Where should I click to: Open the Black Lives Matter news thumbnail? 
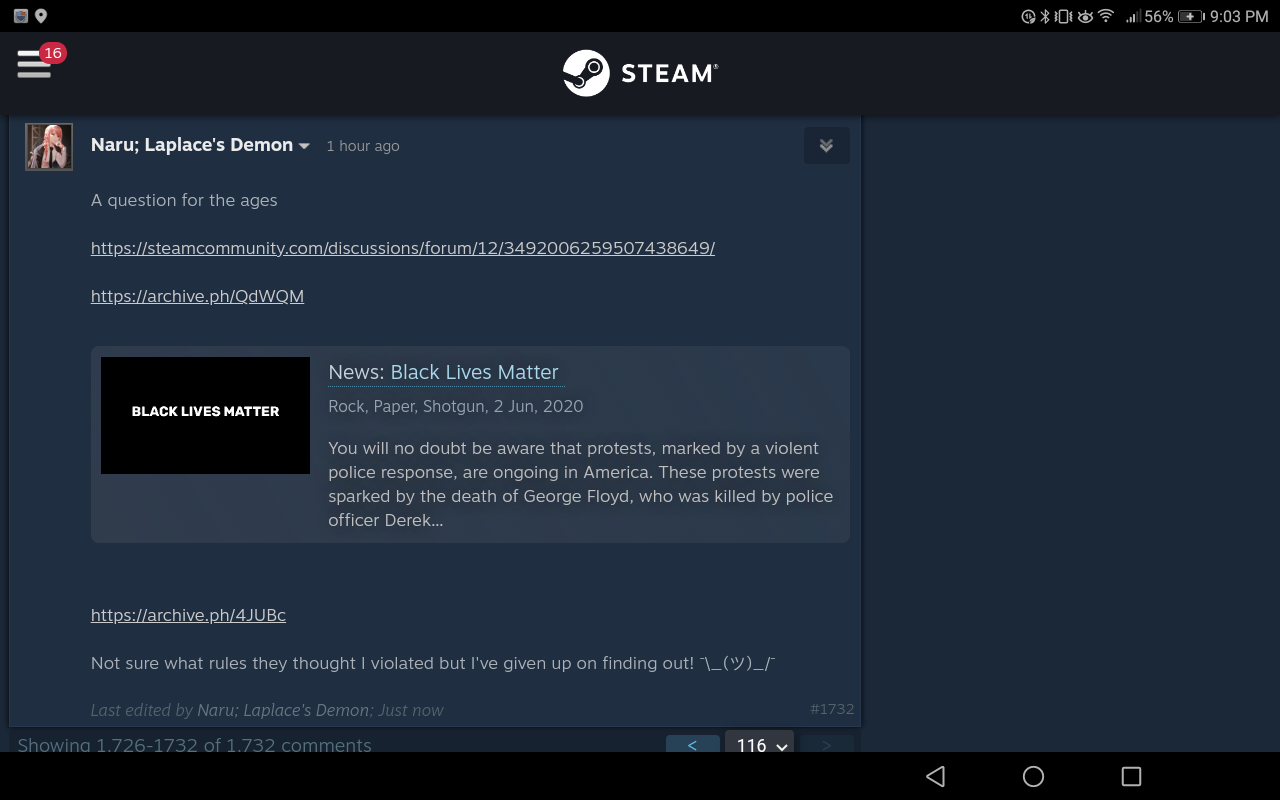pos(205,415)
